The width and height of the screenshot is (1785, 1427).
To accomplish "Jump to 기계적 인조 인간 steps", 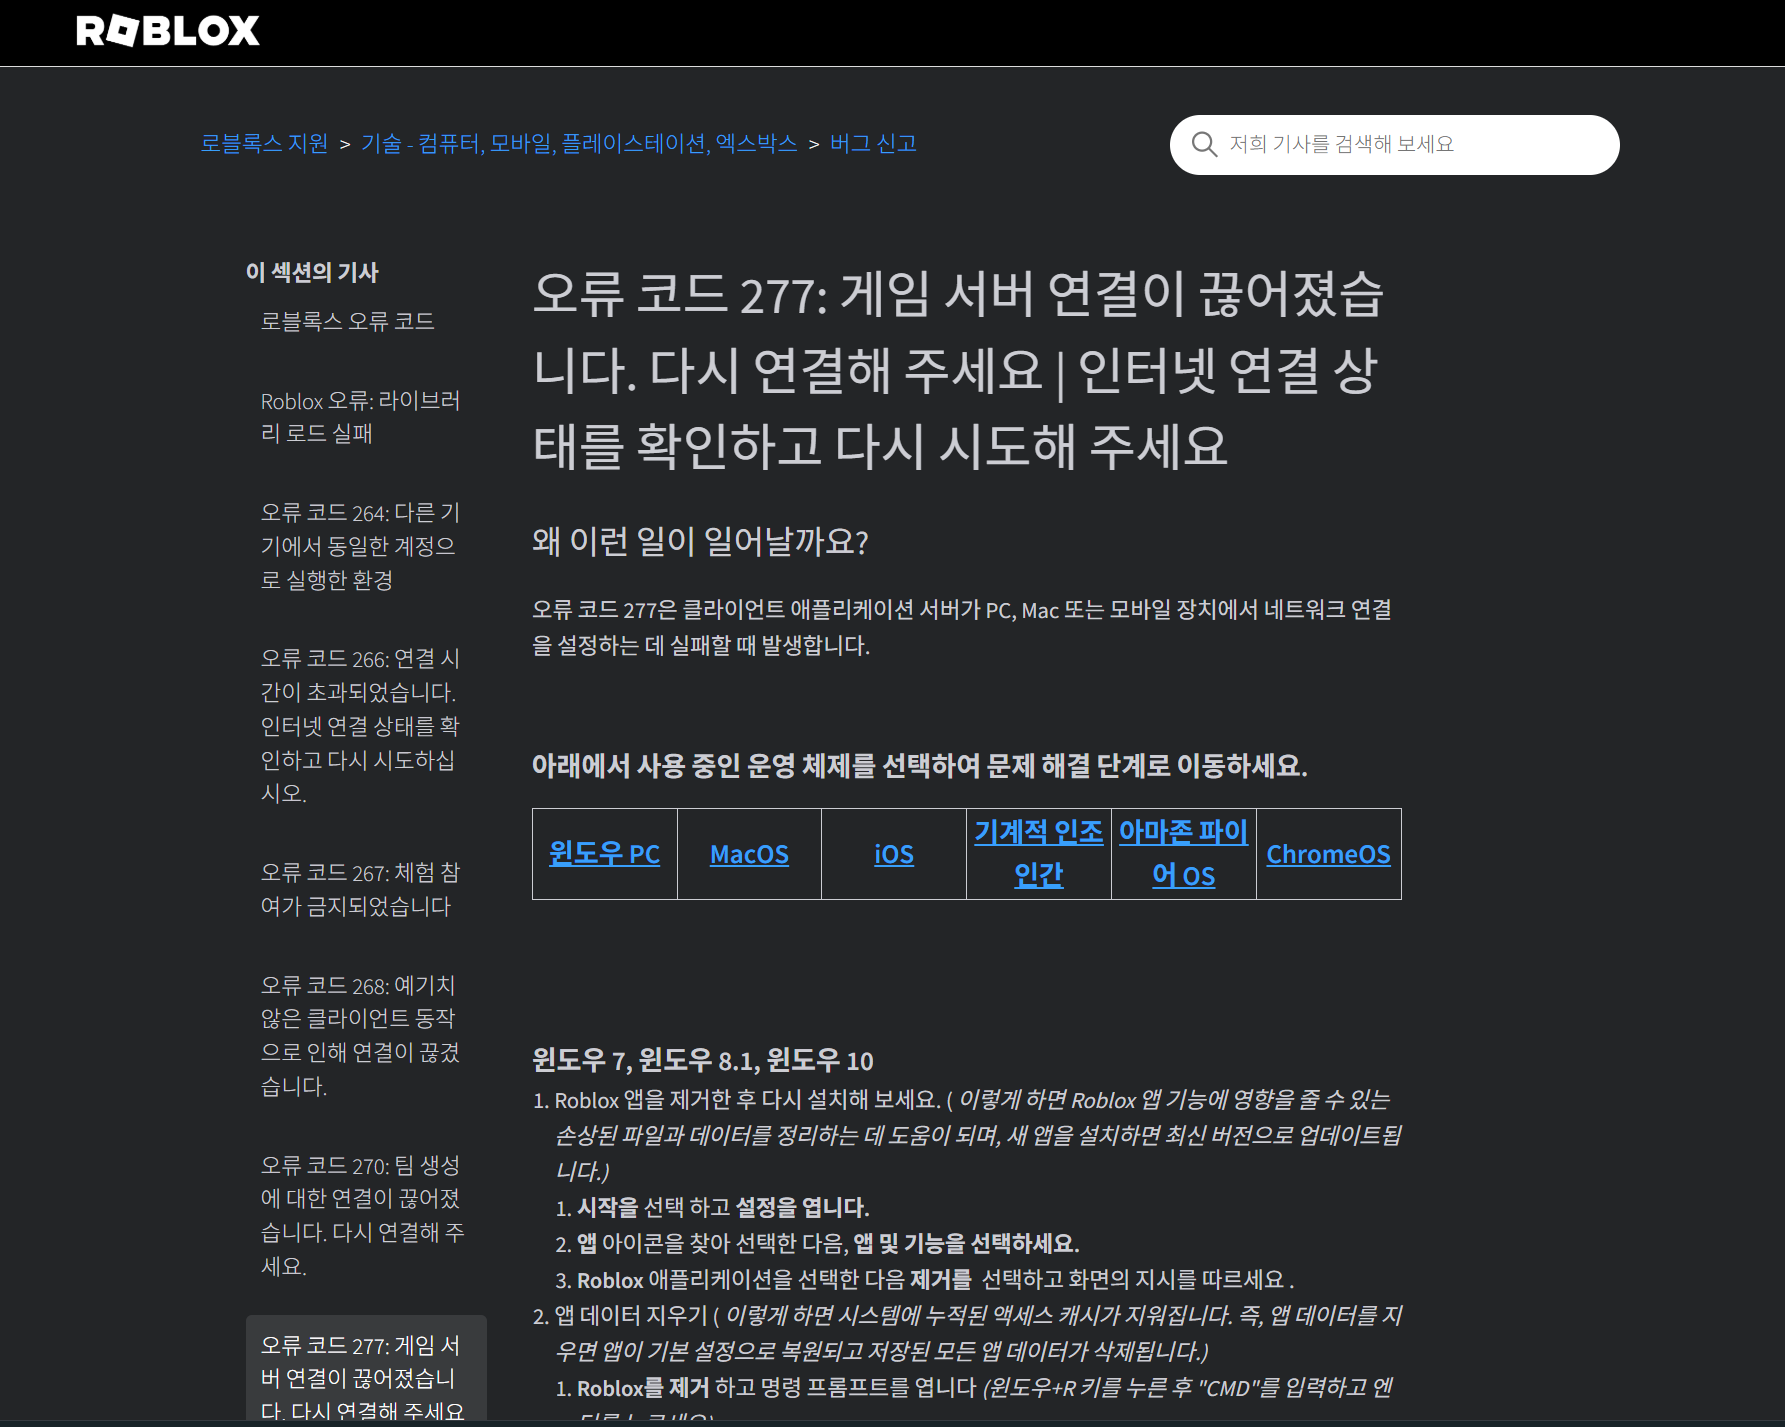I will point(1038,854).
